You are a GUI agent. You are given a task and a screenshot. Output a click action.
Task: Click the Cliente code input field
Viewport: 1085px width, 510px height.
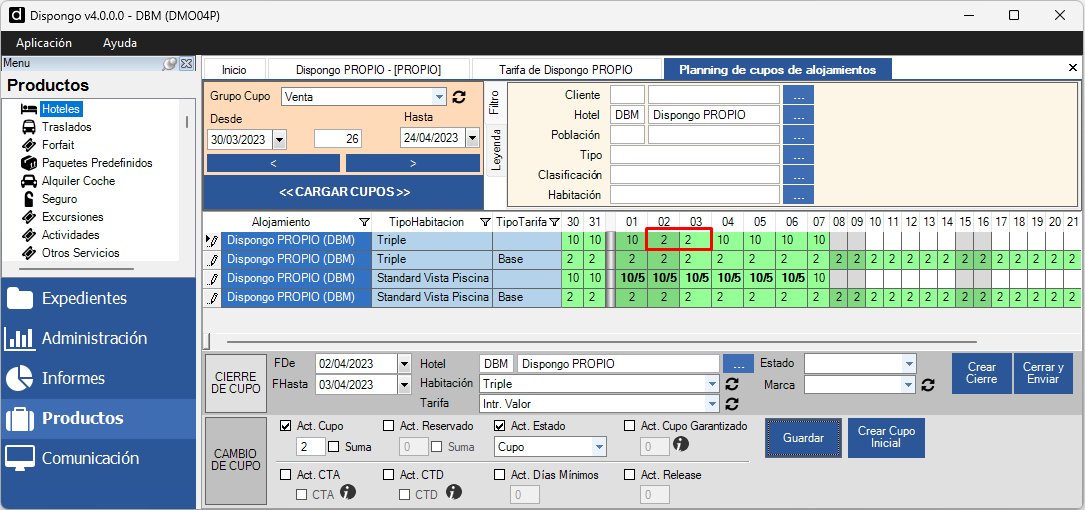[x=627, y=95]
